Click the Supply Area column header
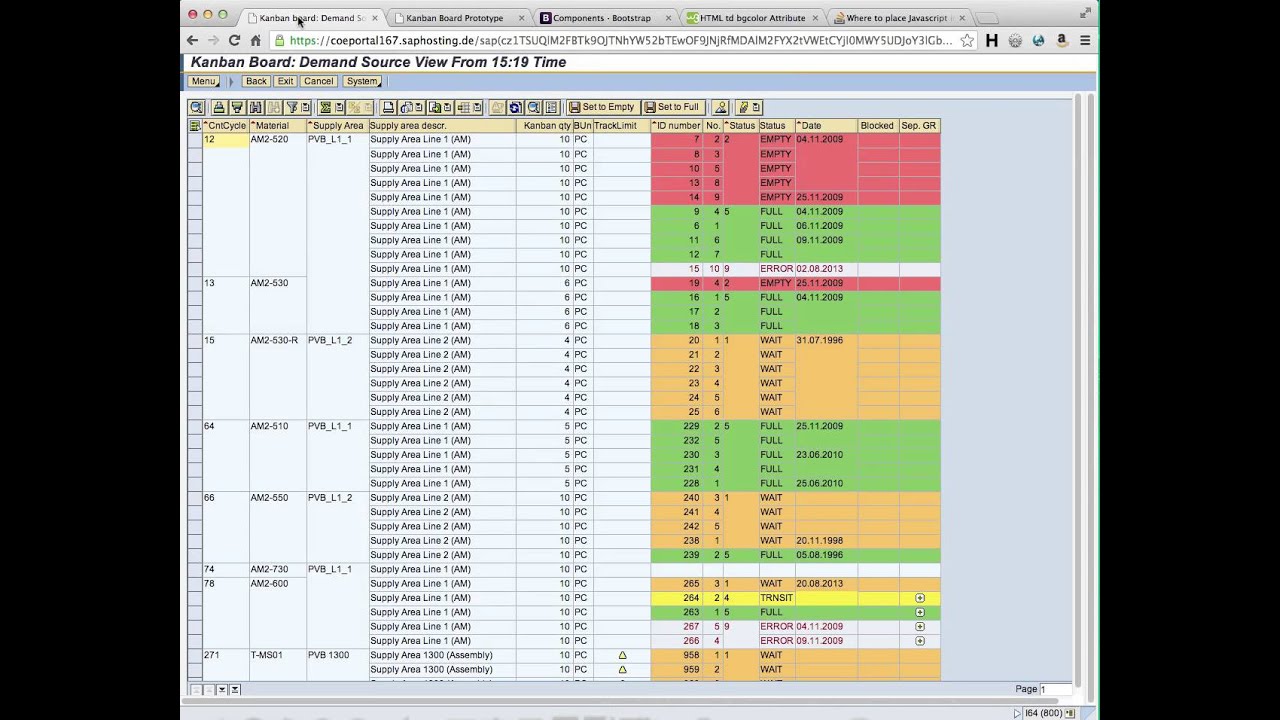The width and height of the screenshot is (1280, 720). 337,126
